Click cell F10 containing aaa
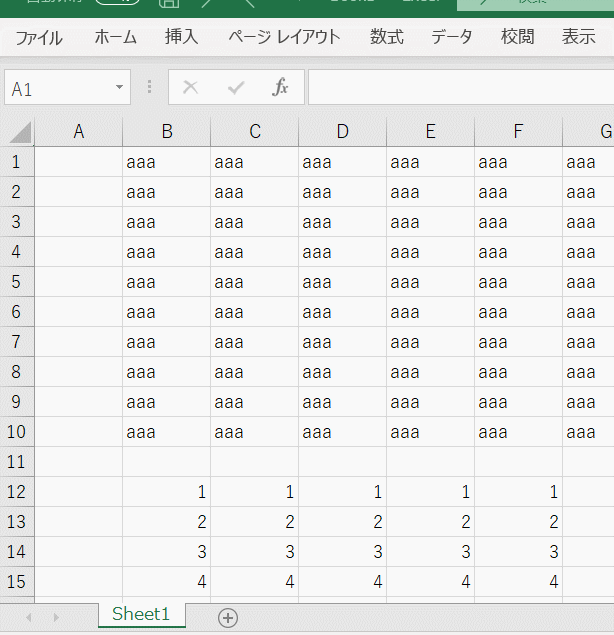Viewport: 614px width, 635px height. [518, 431]
